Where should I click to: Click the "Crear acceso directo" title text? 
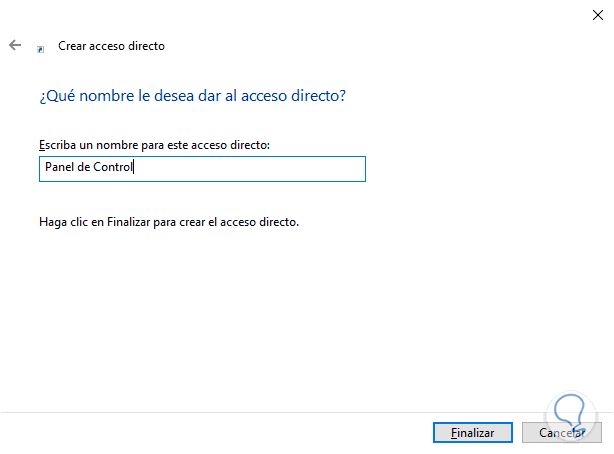click(x=111, y=46)
